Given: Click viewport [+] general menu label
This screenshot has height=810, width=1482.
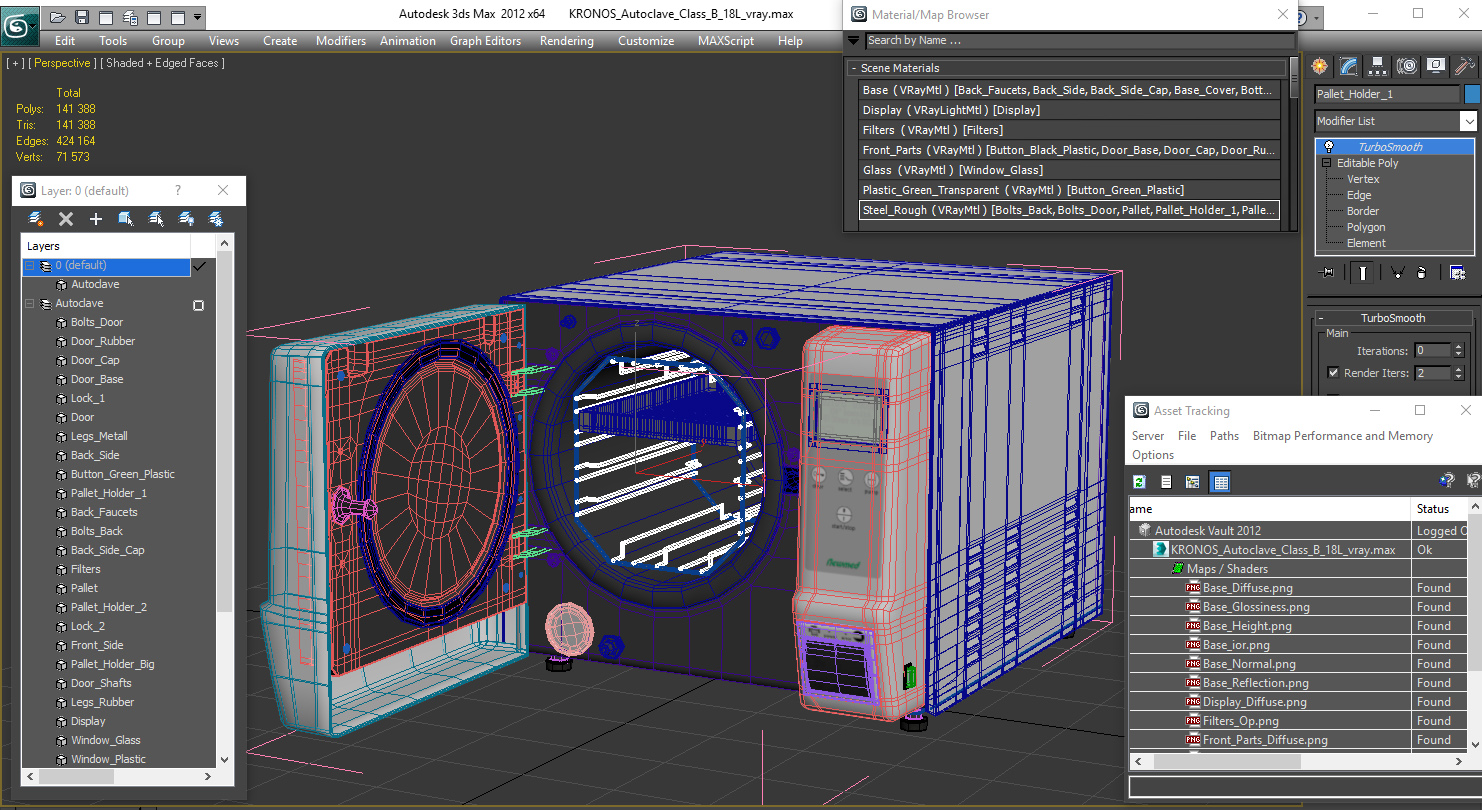Looking at the screenshot, I should pyautogui.click(x=15, y=63).
